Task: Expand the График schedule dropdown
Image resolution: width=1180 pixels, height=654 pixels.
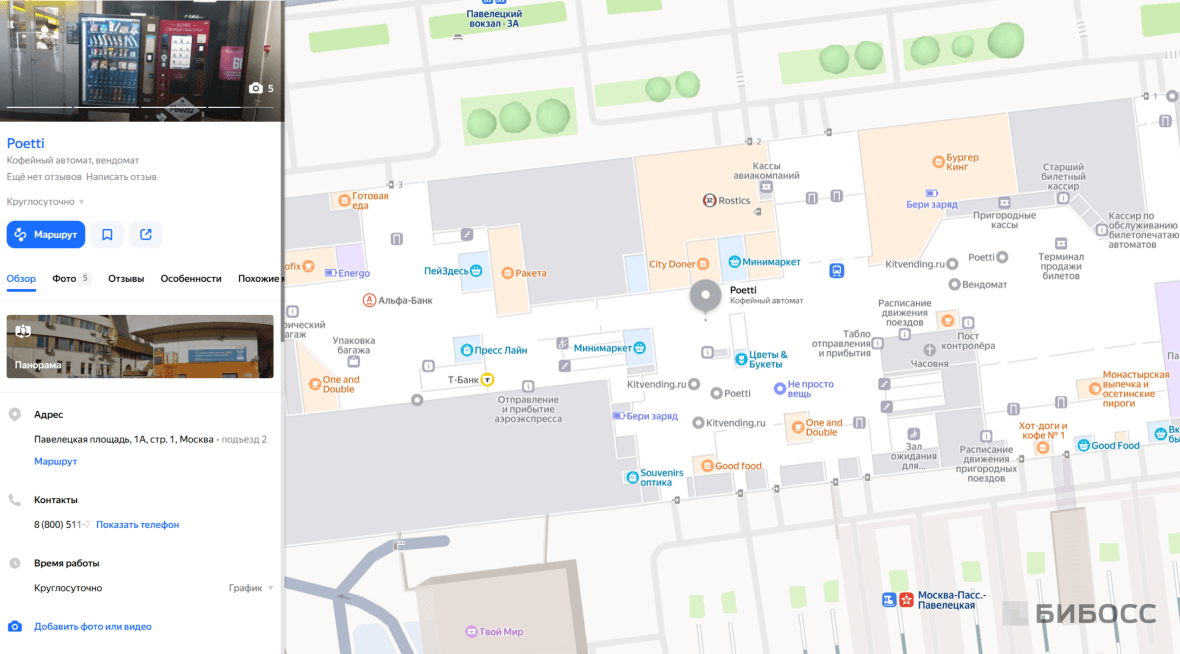Action: click(x=251, y=588)
